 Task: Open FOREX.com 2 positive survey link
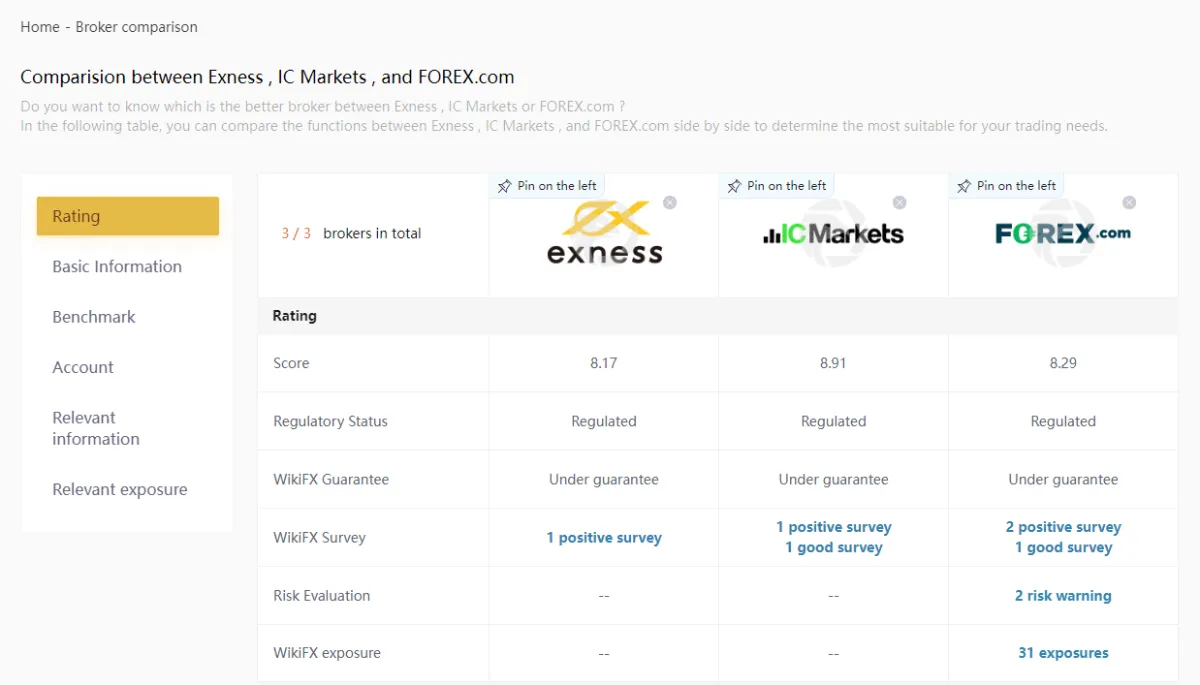pos(1063,527)
